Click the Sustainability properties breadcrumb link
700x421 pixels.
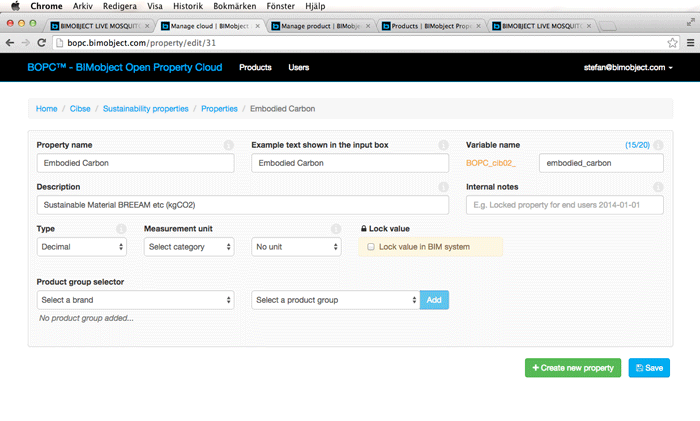pos(145,108)
